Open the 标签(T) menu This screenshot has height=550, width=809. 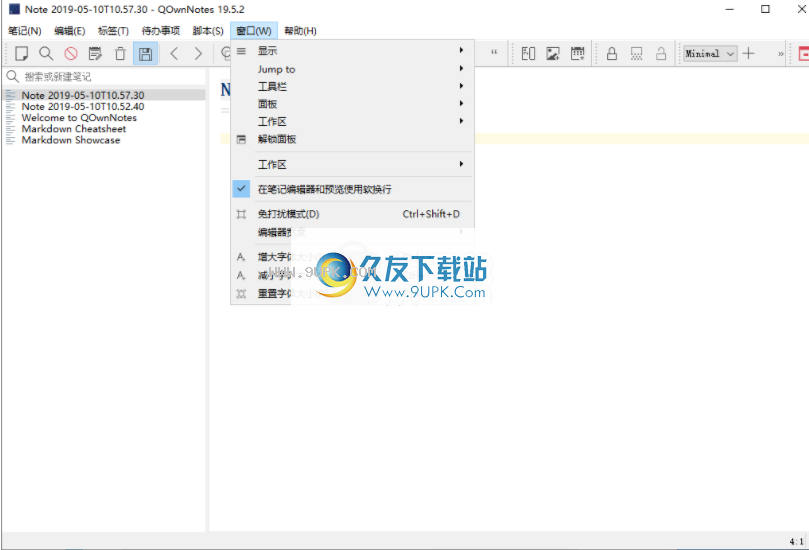[x=114, y=31]
